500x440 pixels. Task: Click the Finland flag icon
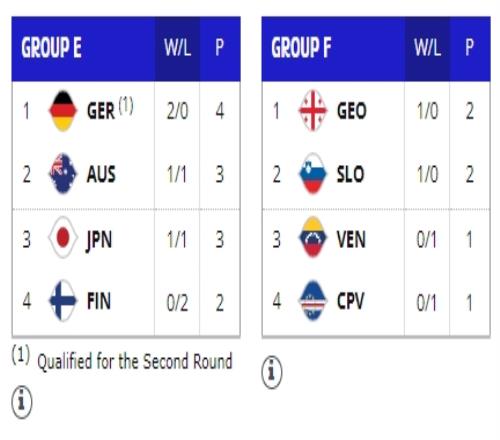(63, 301)
